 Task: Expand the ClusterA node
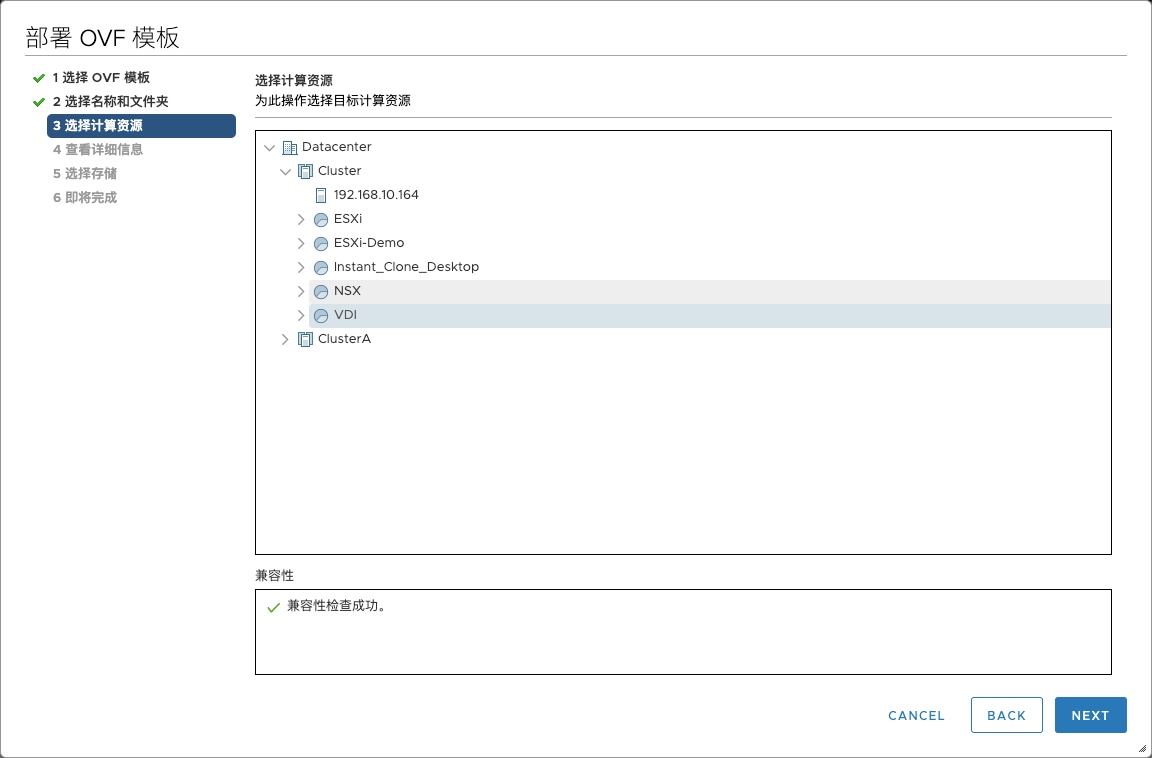pos(285,339)
